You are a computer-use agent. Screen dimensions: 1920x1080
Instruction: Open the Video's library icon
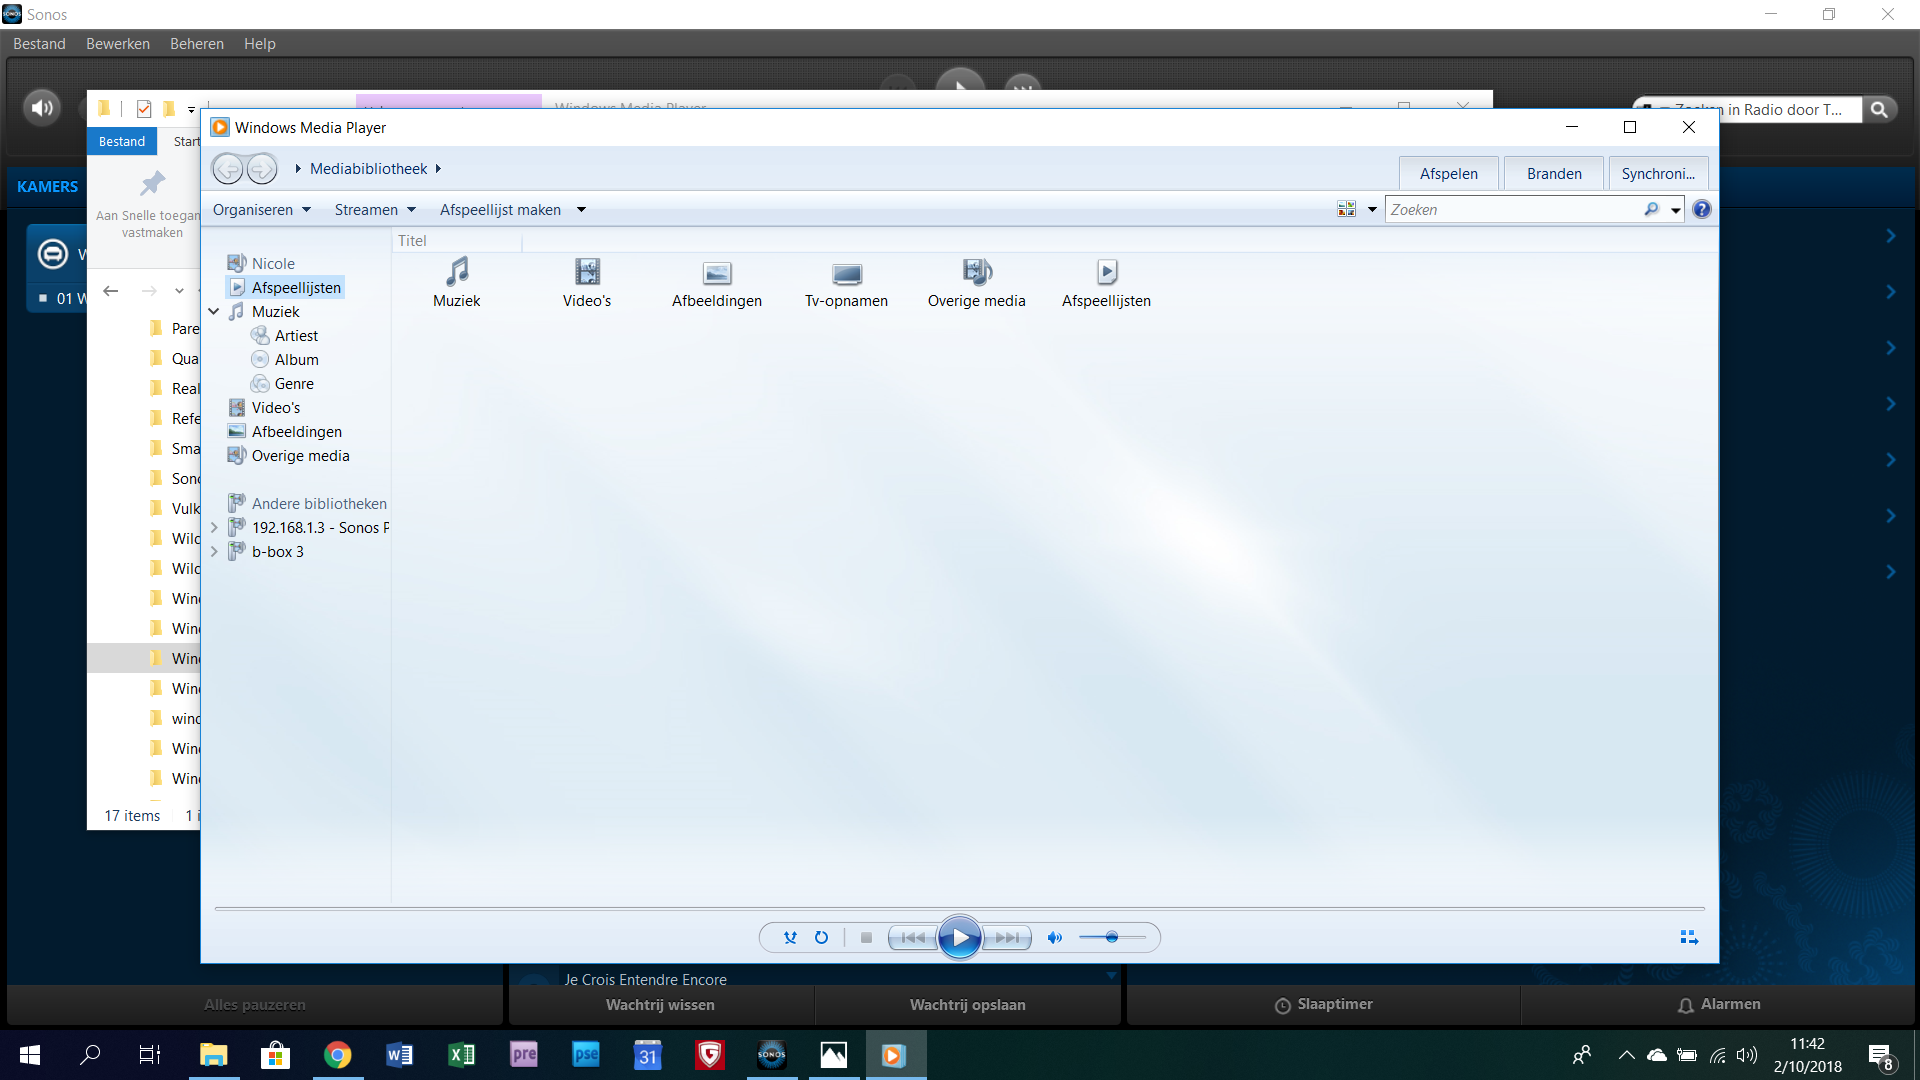pos(587,273)
